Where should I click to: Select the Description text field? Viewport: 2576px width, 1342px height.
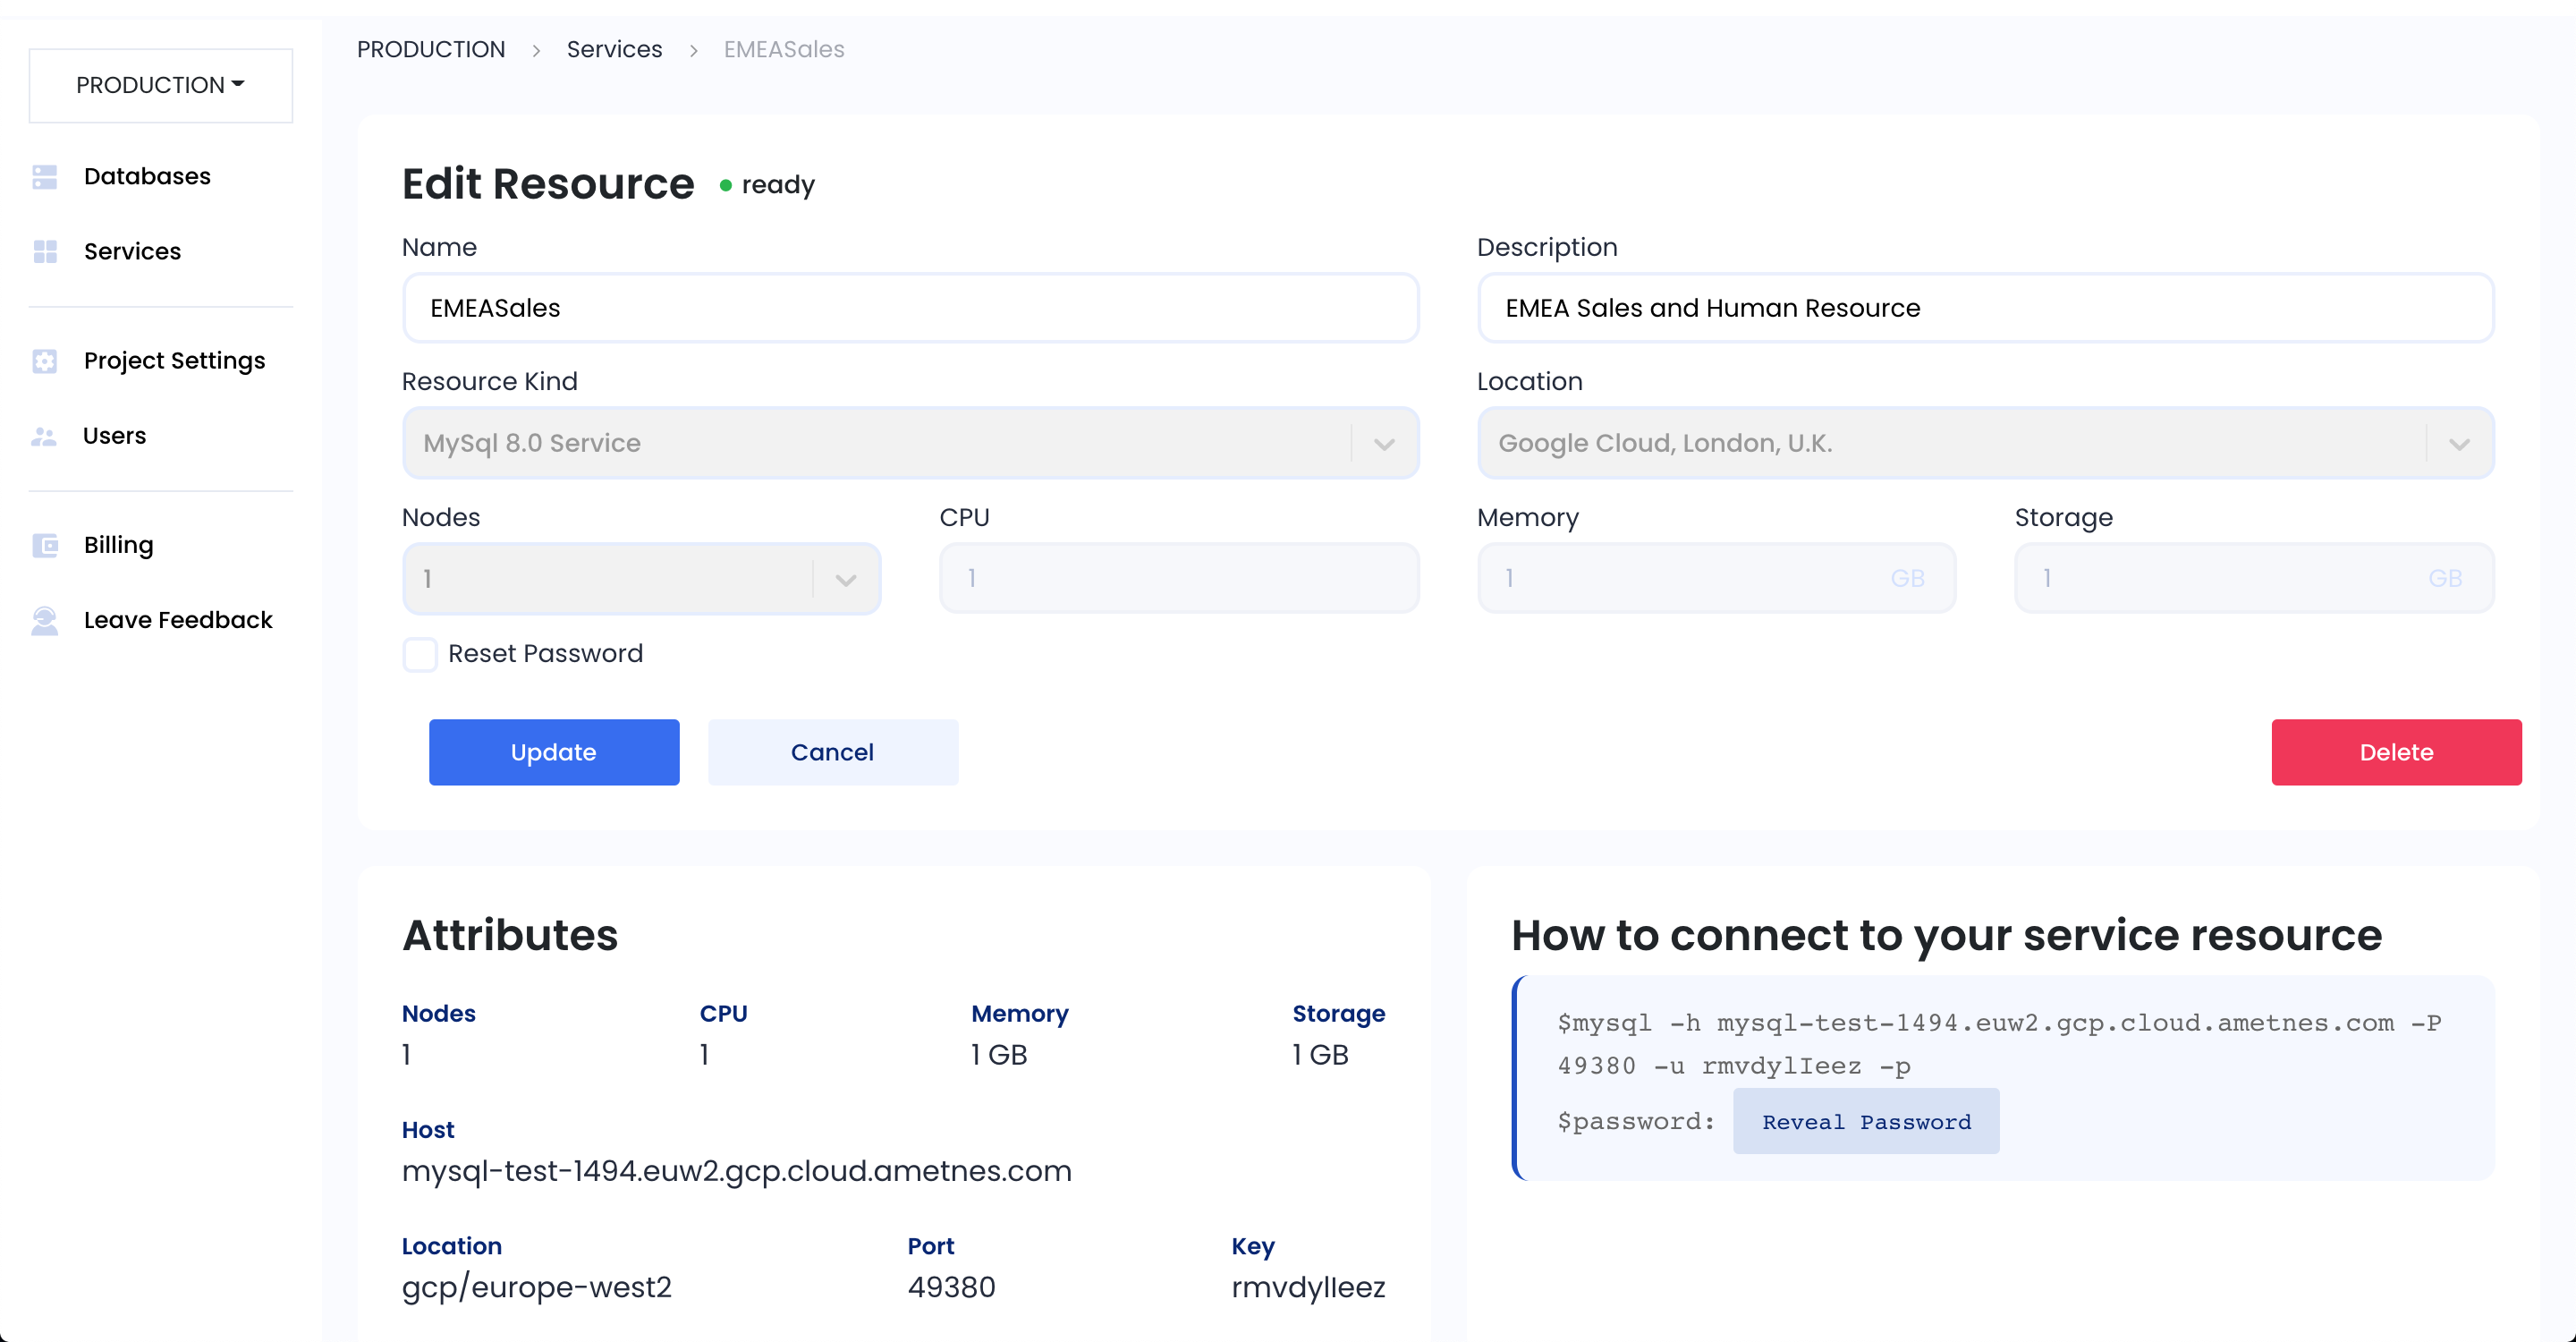click(x=1985, y=307)
